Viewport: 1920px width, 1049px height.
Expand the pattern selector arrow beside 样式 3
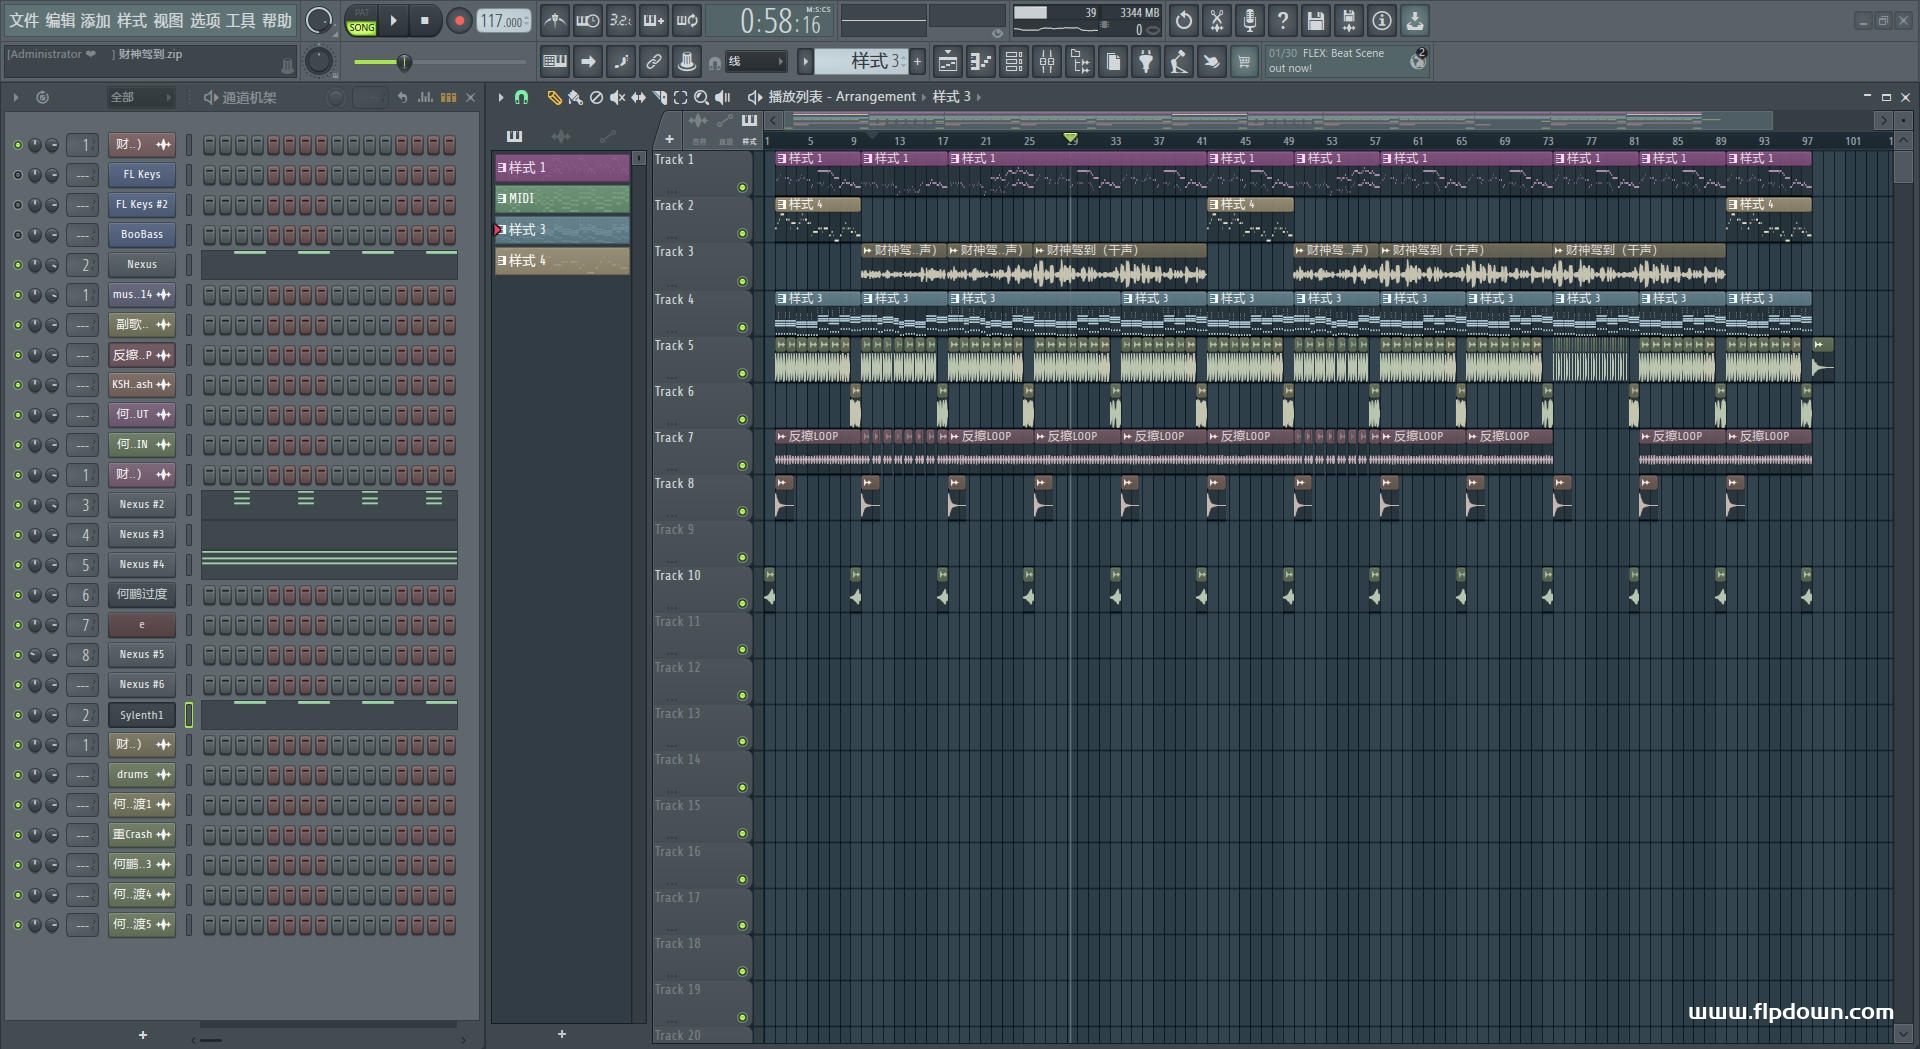pos(805,62)
